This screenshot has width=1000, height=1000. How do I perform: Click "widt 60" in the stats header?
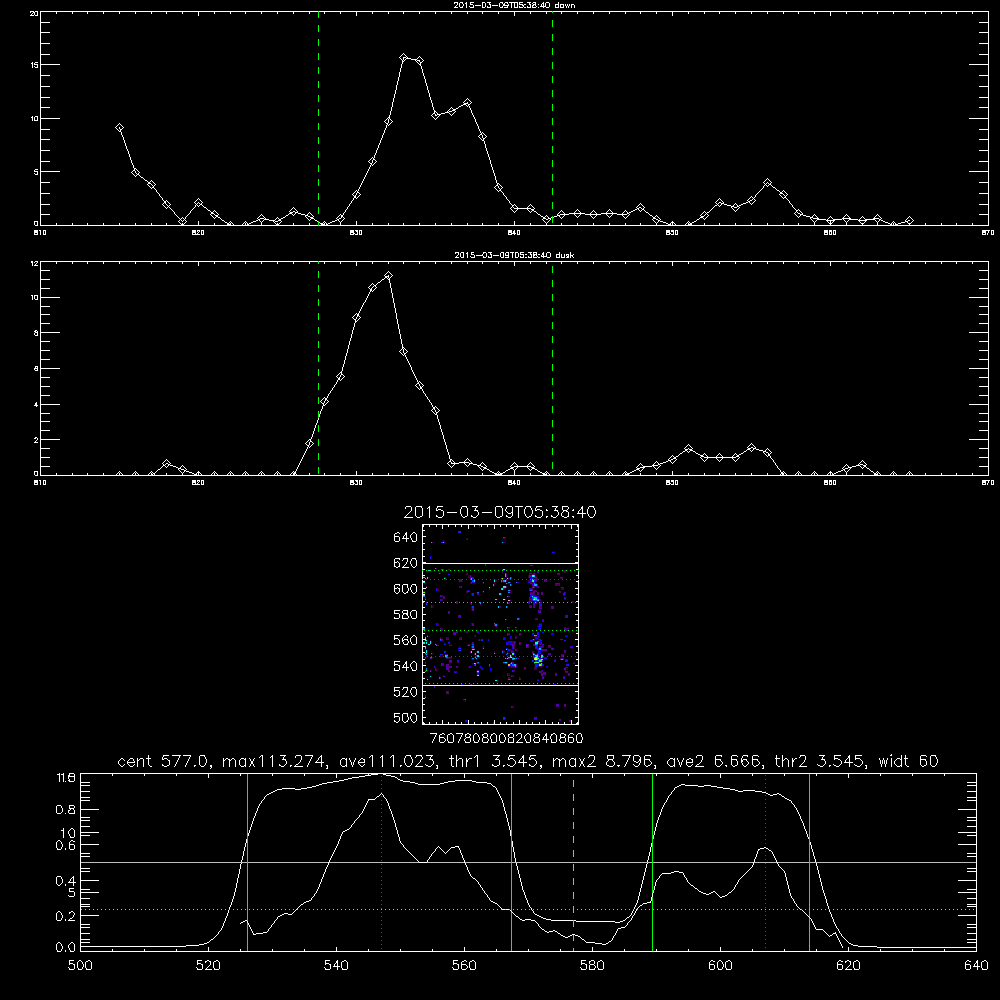tap(908, 761)
